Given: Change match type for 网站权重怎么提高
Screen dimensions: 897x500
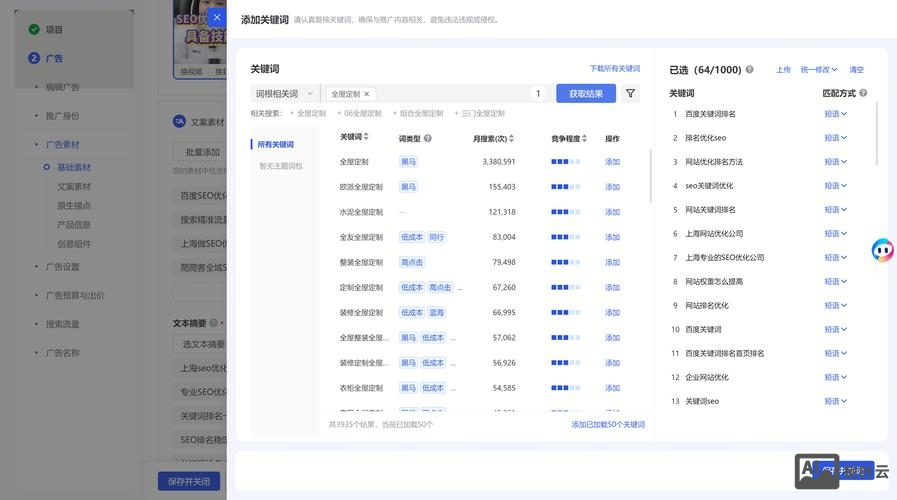Looking at the screenshot, I should click(835, 281).
